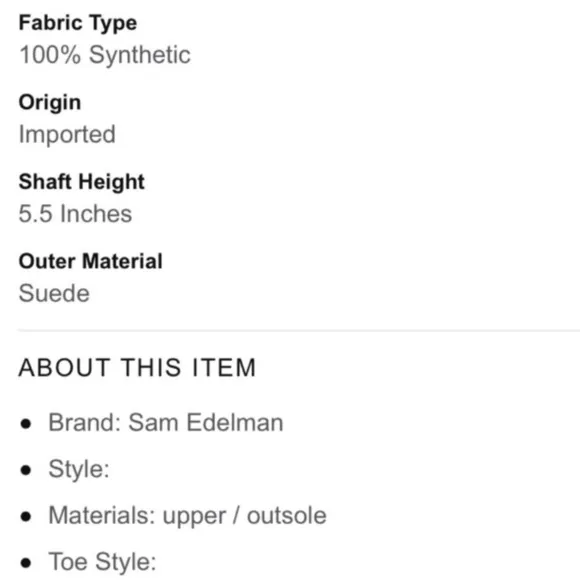Click the Style: bullet item text

pyautogui.click(x=79, y=469)
